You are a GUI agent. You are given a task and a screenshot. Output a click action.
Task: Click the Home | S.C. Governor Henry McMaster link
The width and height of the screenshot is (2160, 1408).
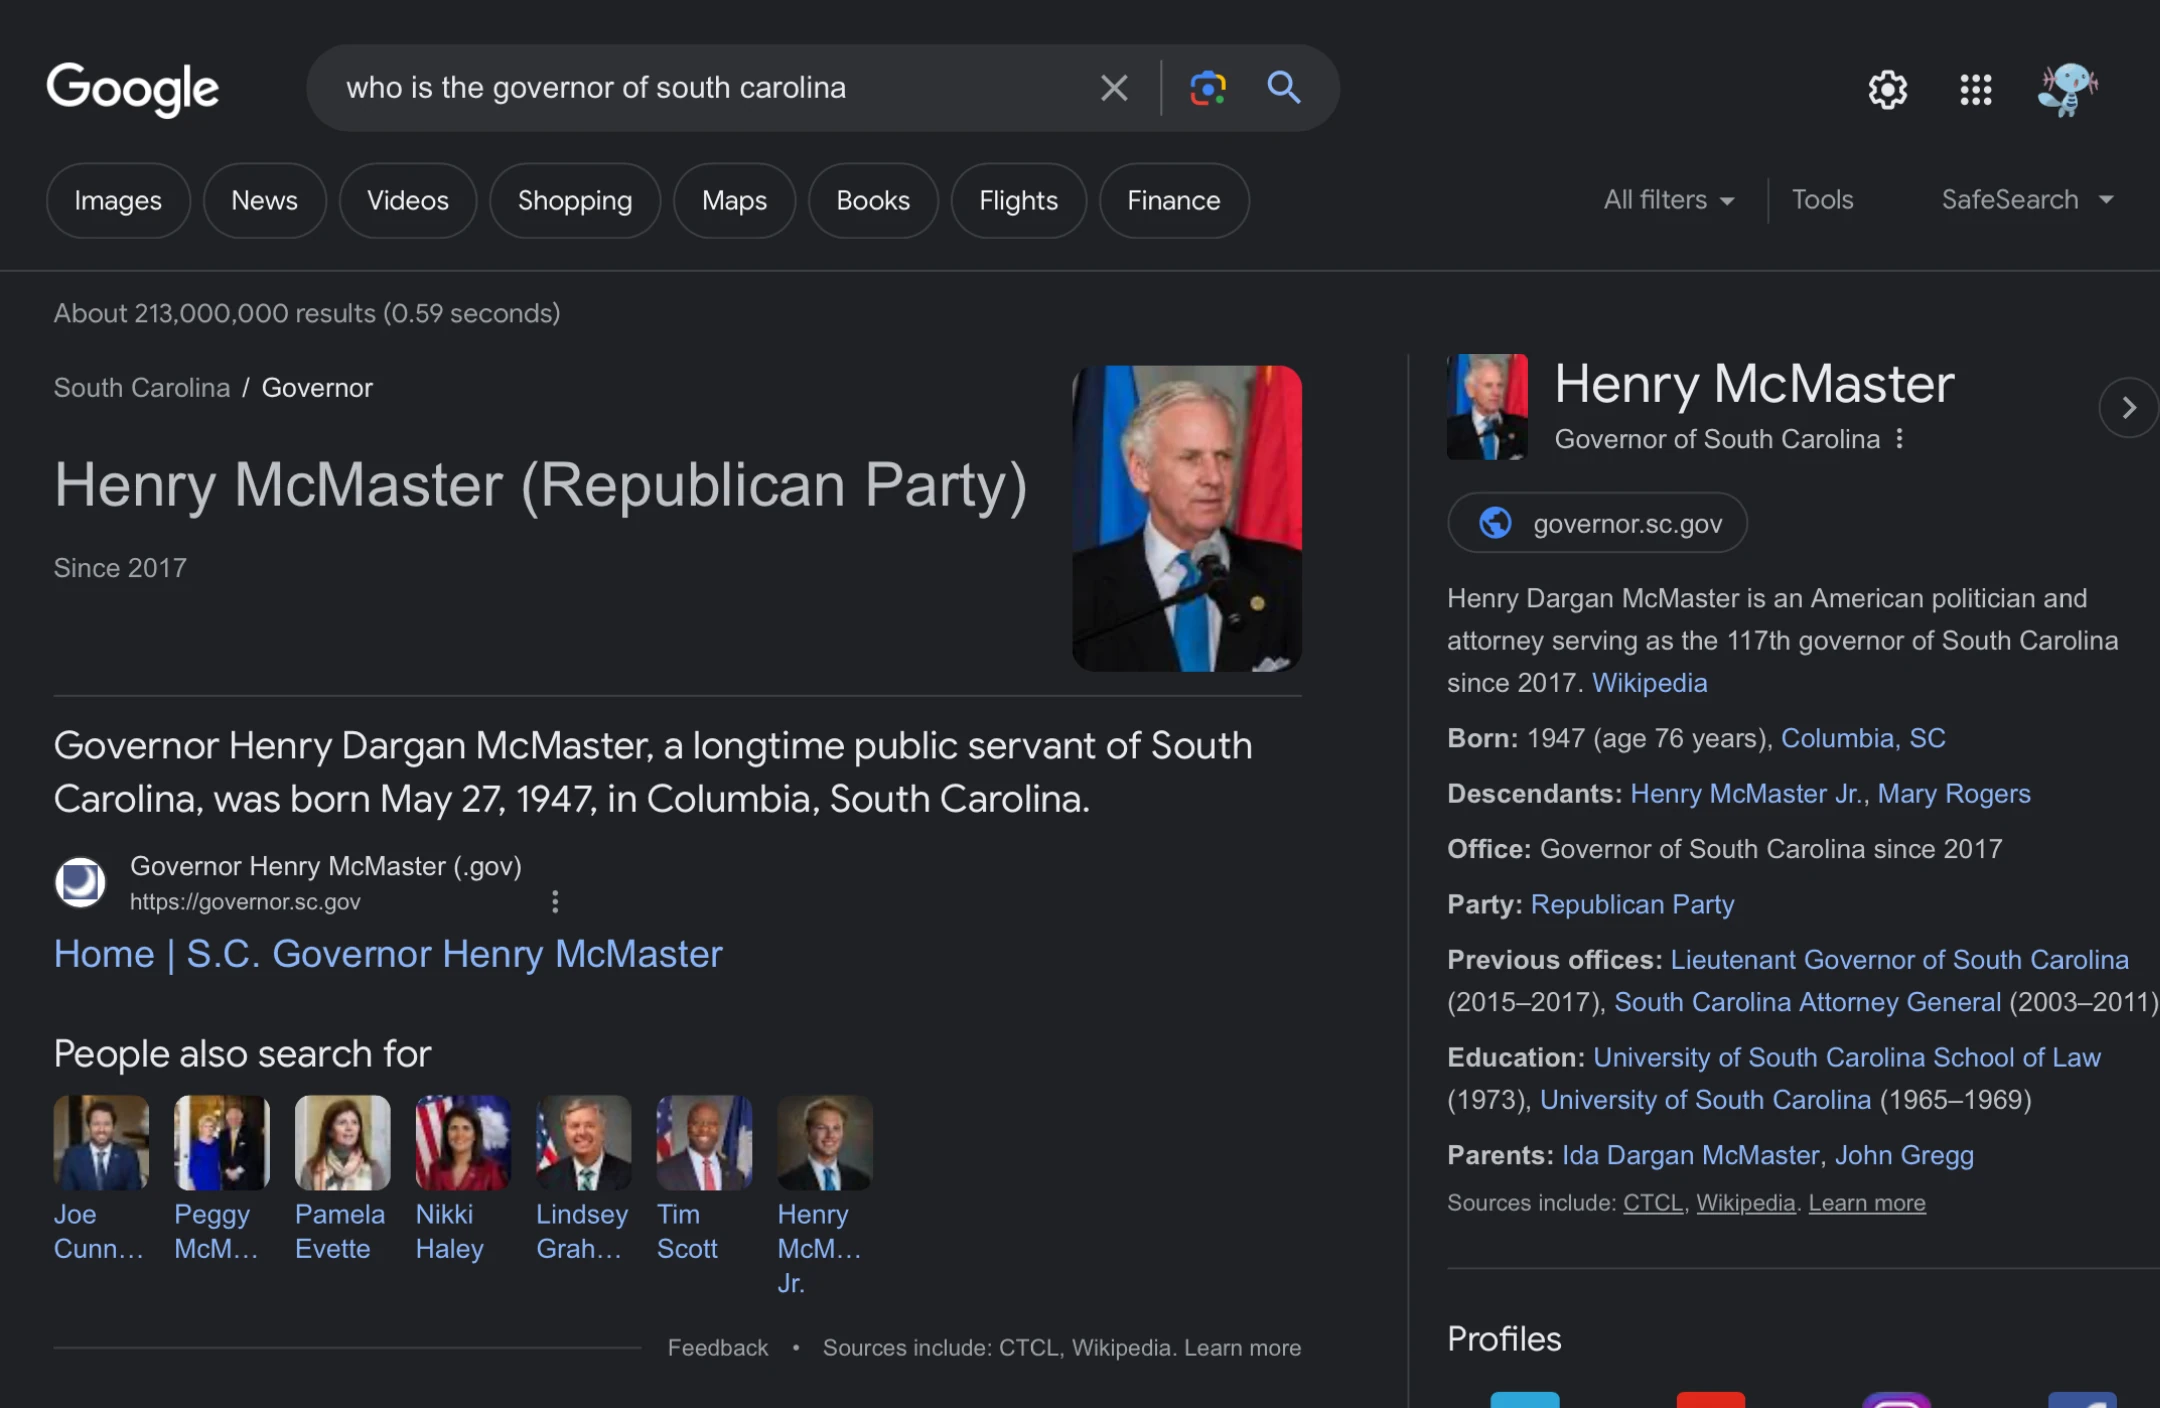[x=388, y=954]
